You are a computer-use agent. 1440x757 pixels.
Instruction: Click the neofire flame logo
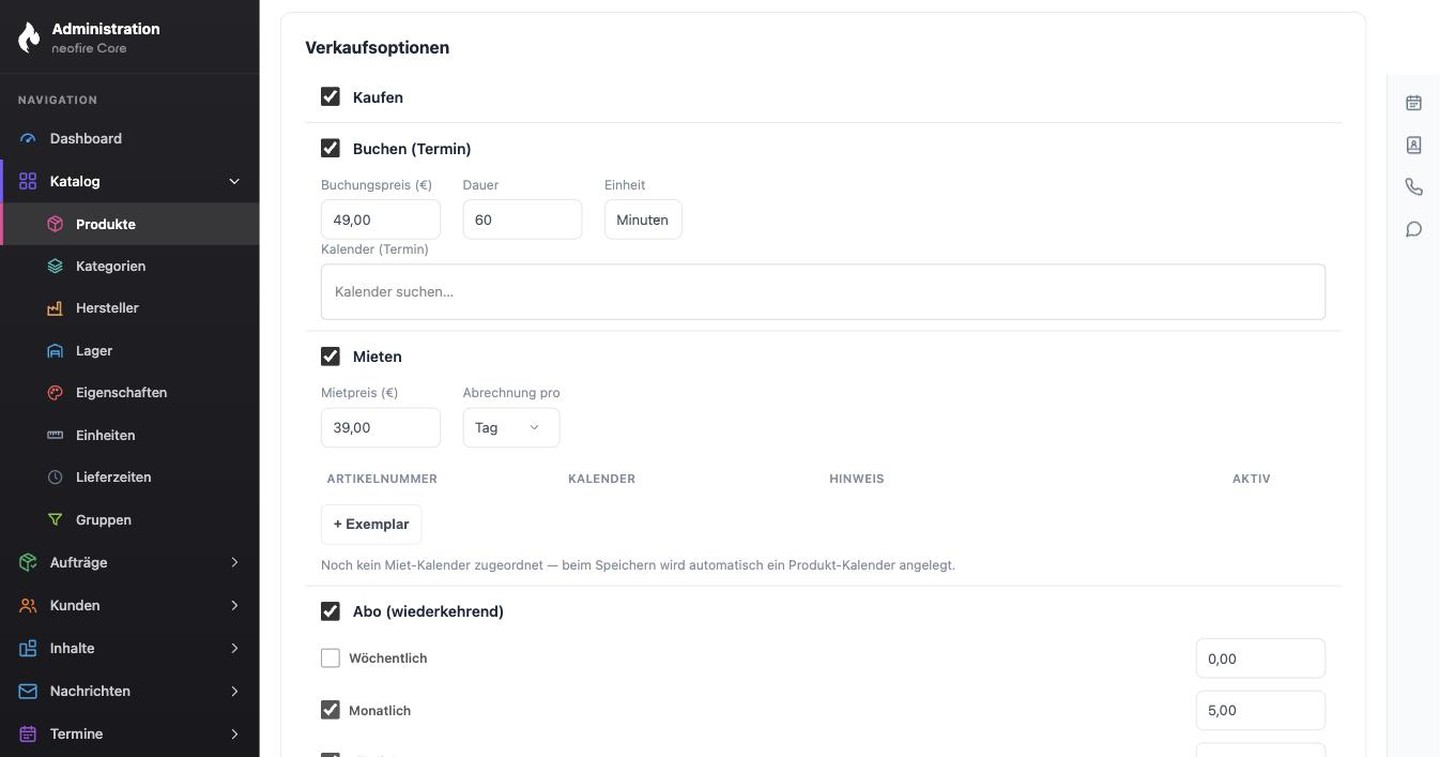point(29,38)
